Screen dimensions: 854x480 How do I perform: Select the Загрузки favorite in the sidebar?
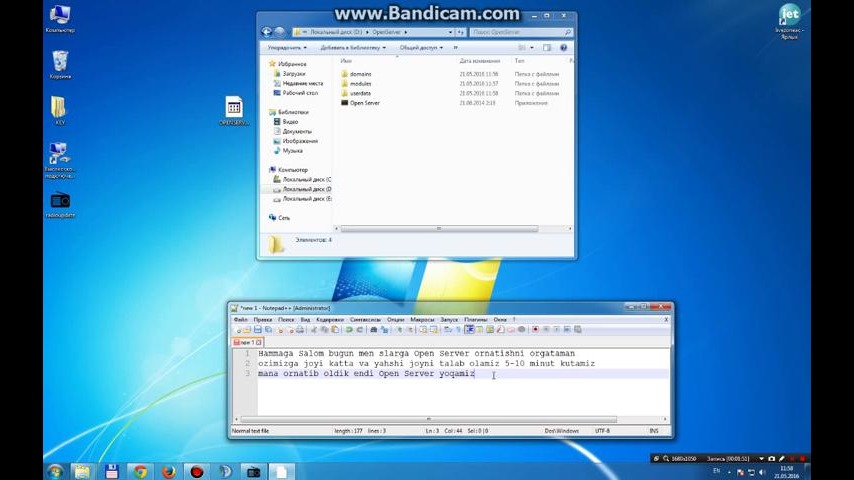point(294,74)
